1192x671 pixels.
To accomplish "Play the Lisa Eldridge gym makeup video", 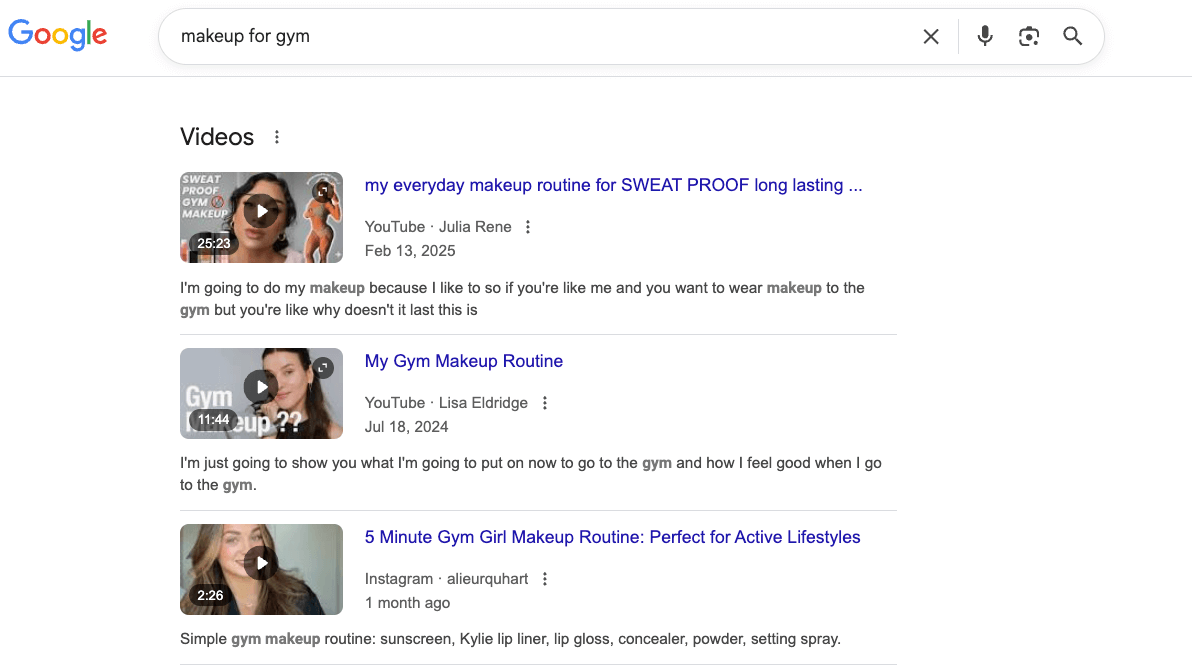I will (x=261, y=387).
